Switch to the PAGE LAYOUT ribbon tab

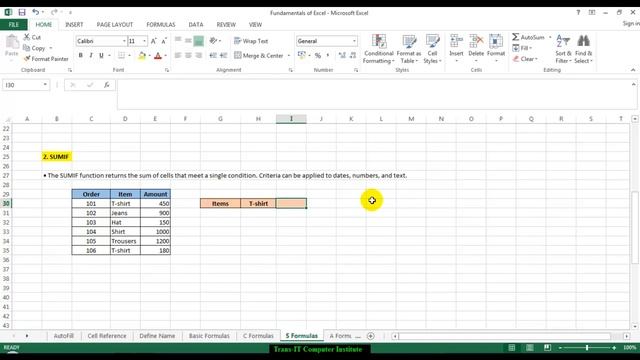coord(115,24)
